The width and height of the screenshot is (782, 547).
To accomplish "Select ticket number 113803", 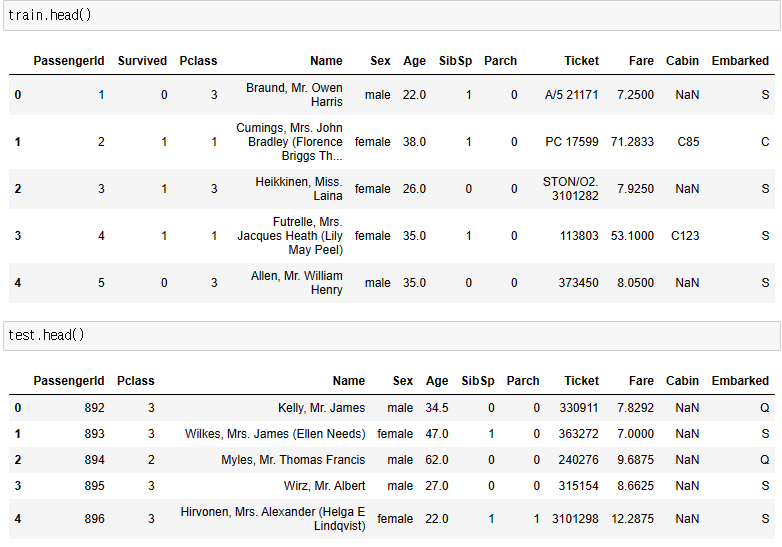I will [579, 235].
